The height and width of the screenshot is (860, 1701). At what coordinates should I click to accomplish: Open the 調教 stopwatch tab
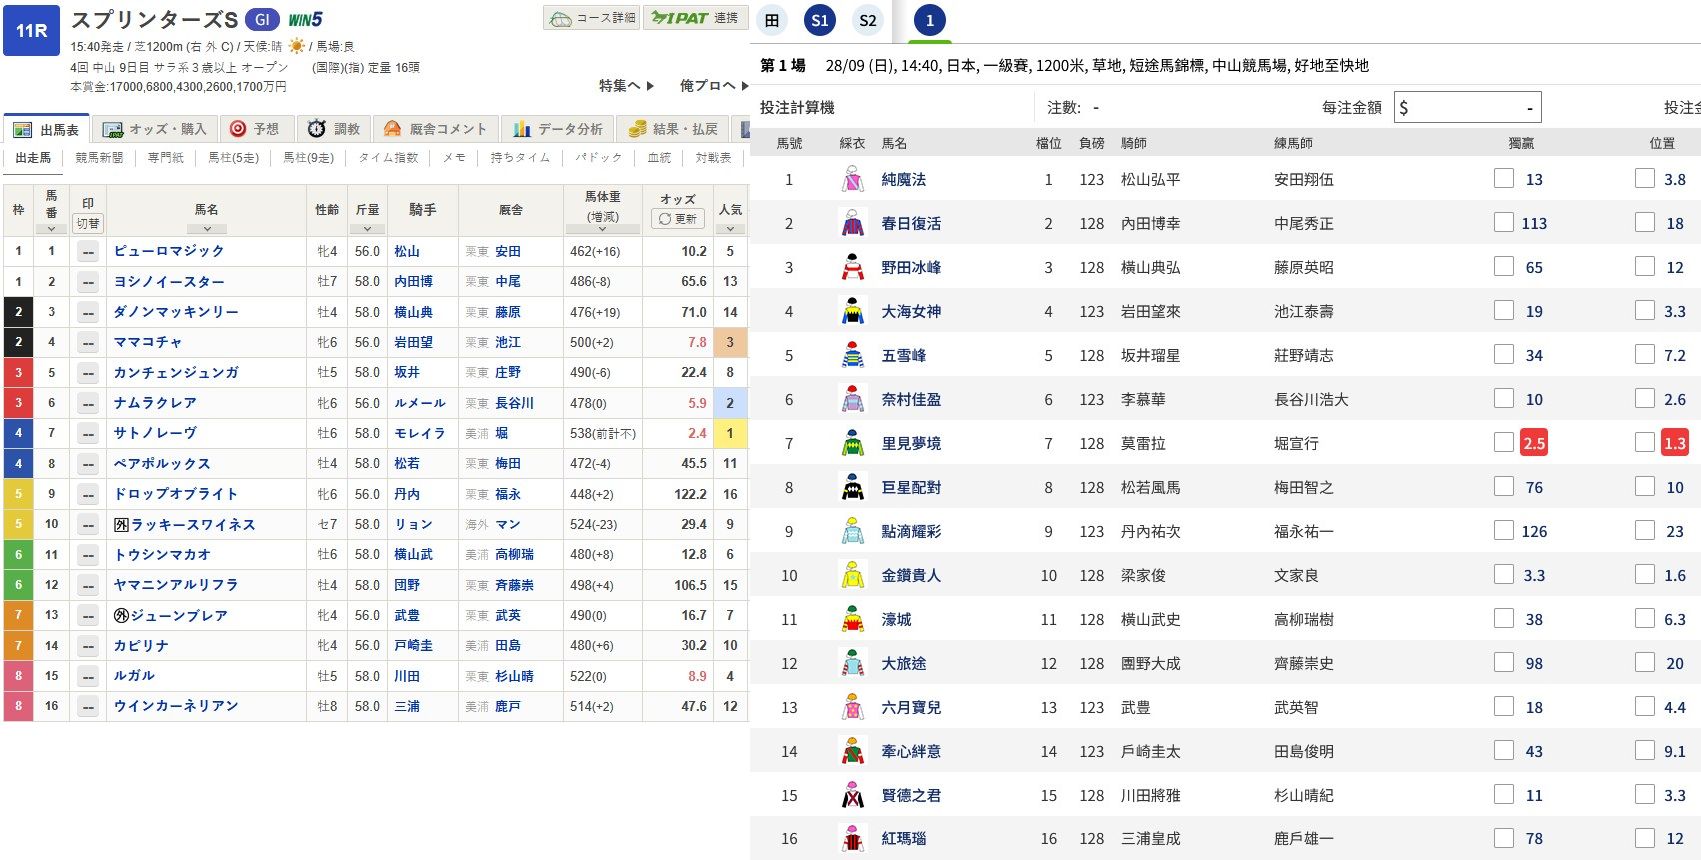coord(334,129)
